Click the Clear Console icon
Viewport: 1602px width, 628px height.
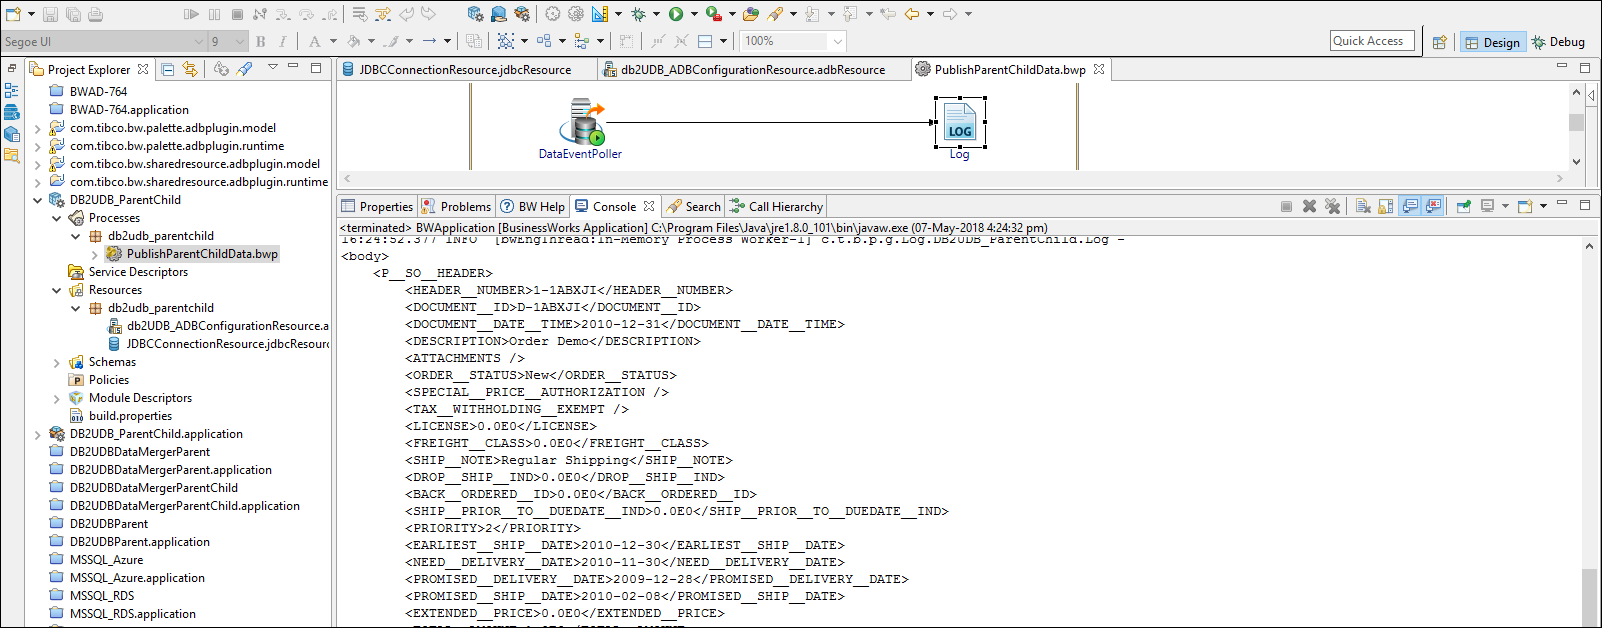1363,206
